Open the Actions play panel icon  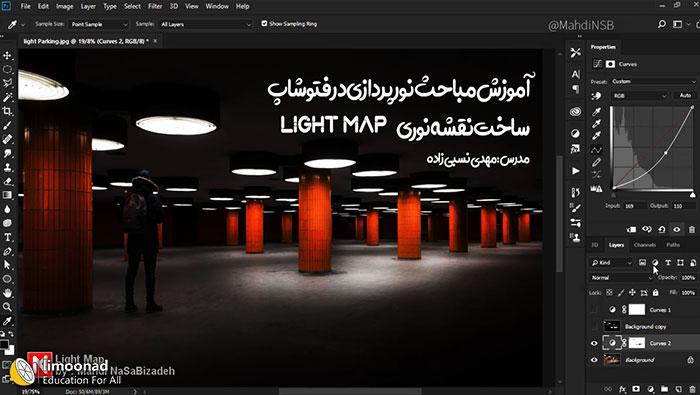[x=575, y=171]
